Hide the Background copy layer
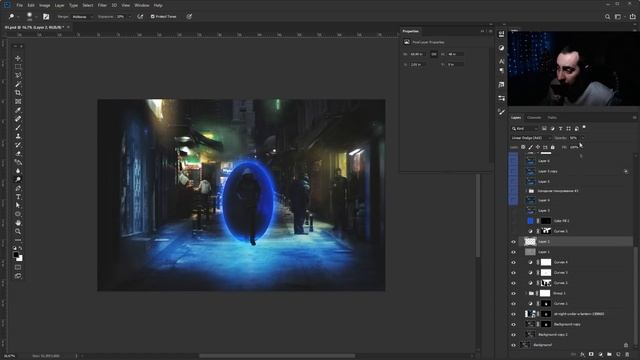 point(513,324)
